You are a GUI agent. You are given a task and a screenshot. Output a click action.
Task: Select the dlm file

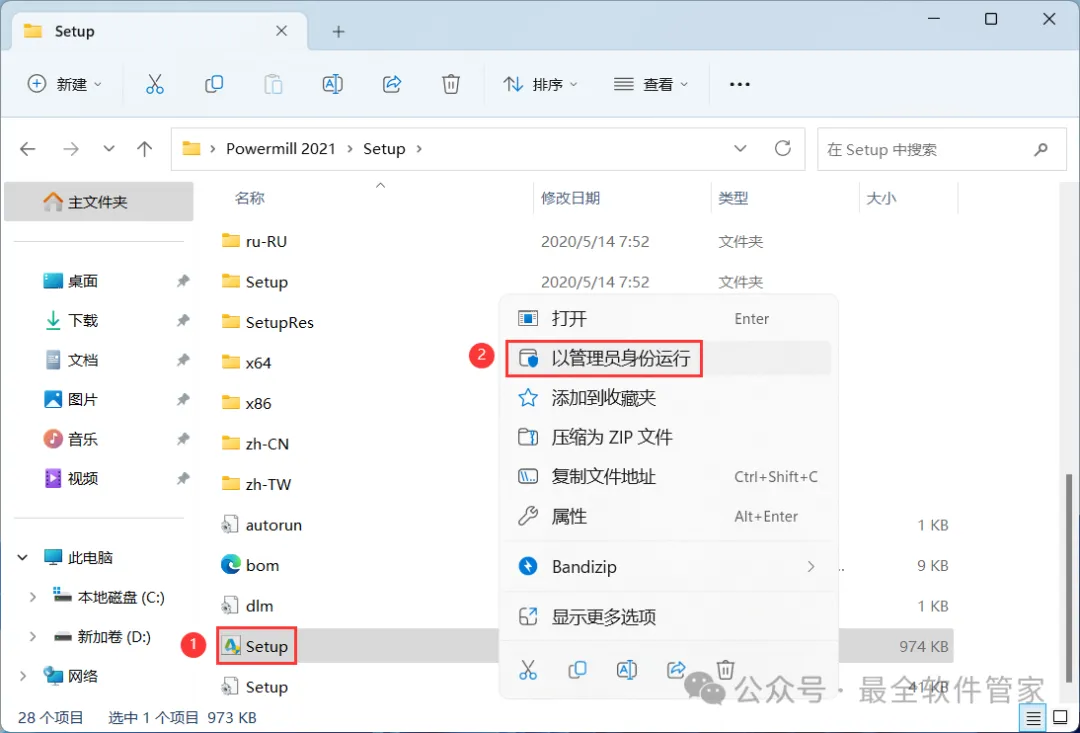247,606
